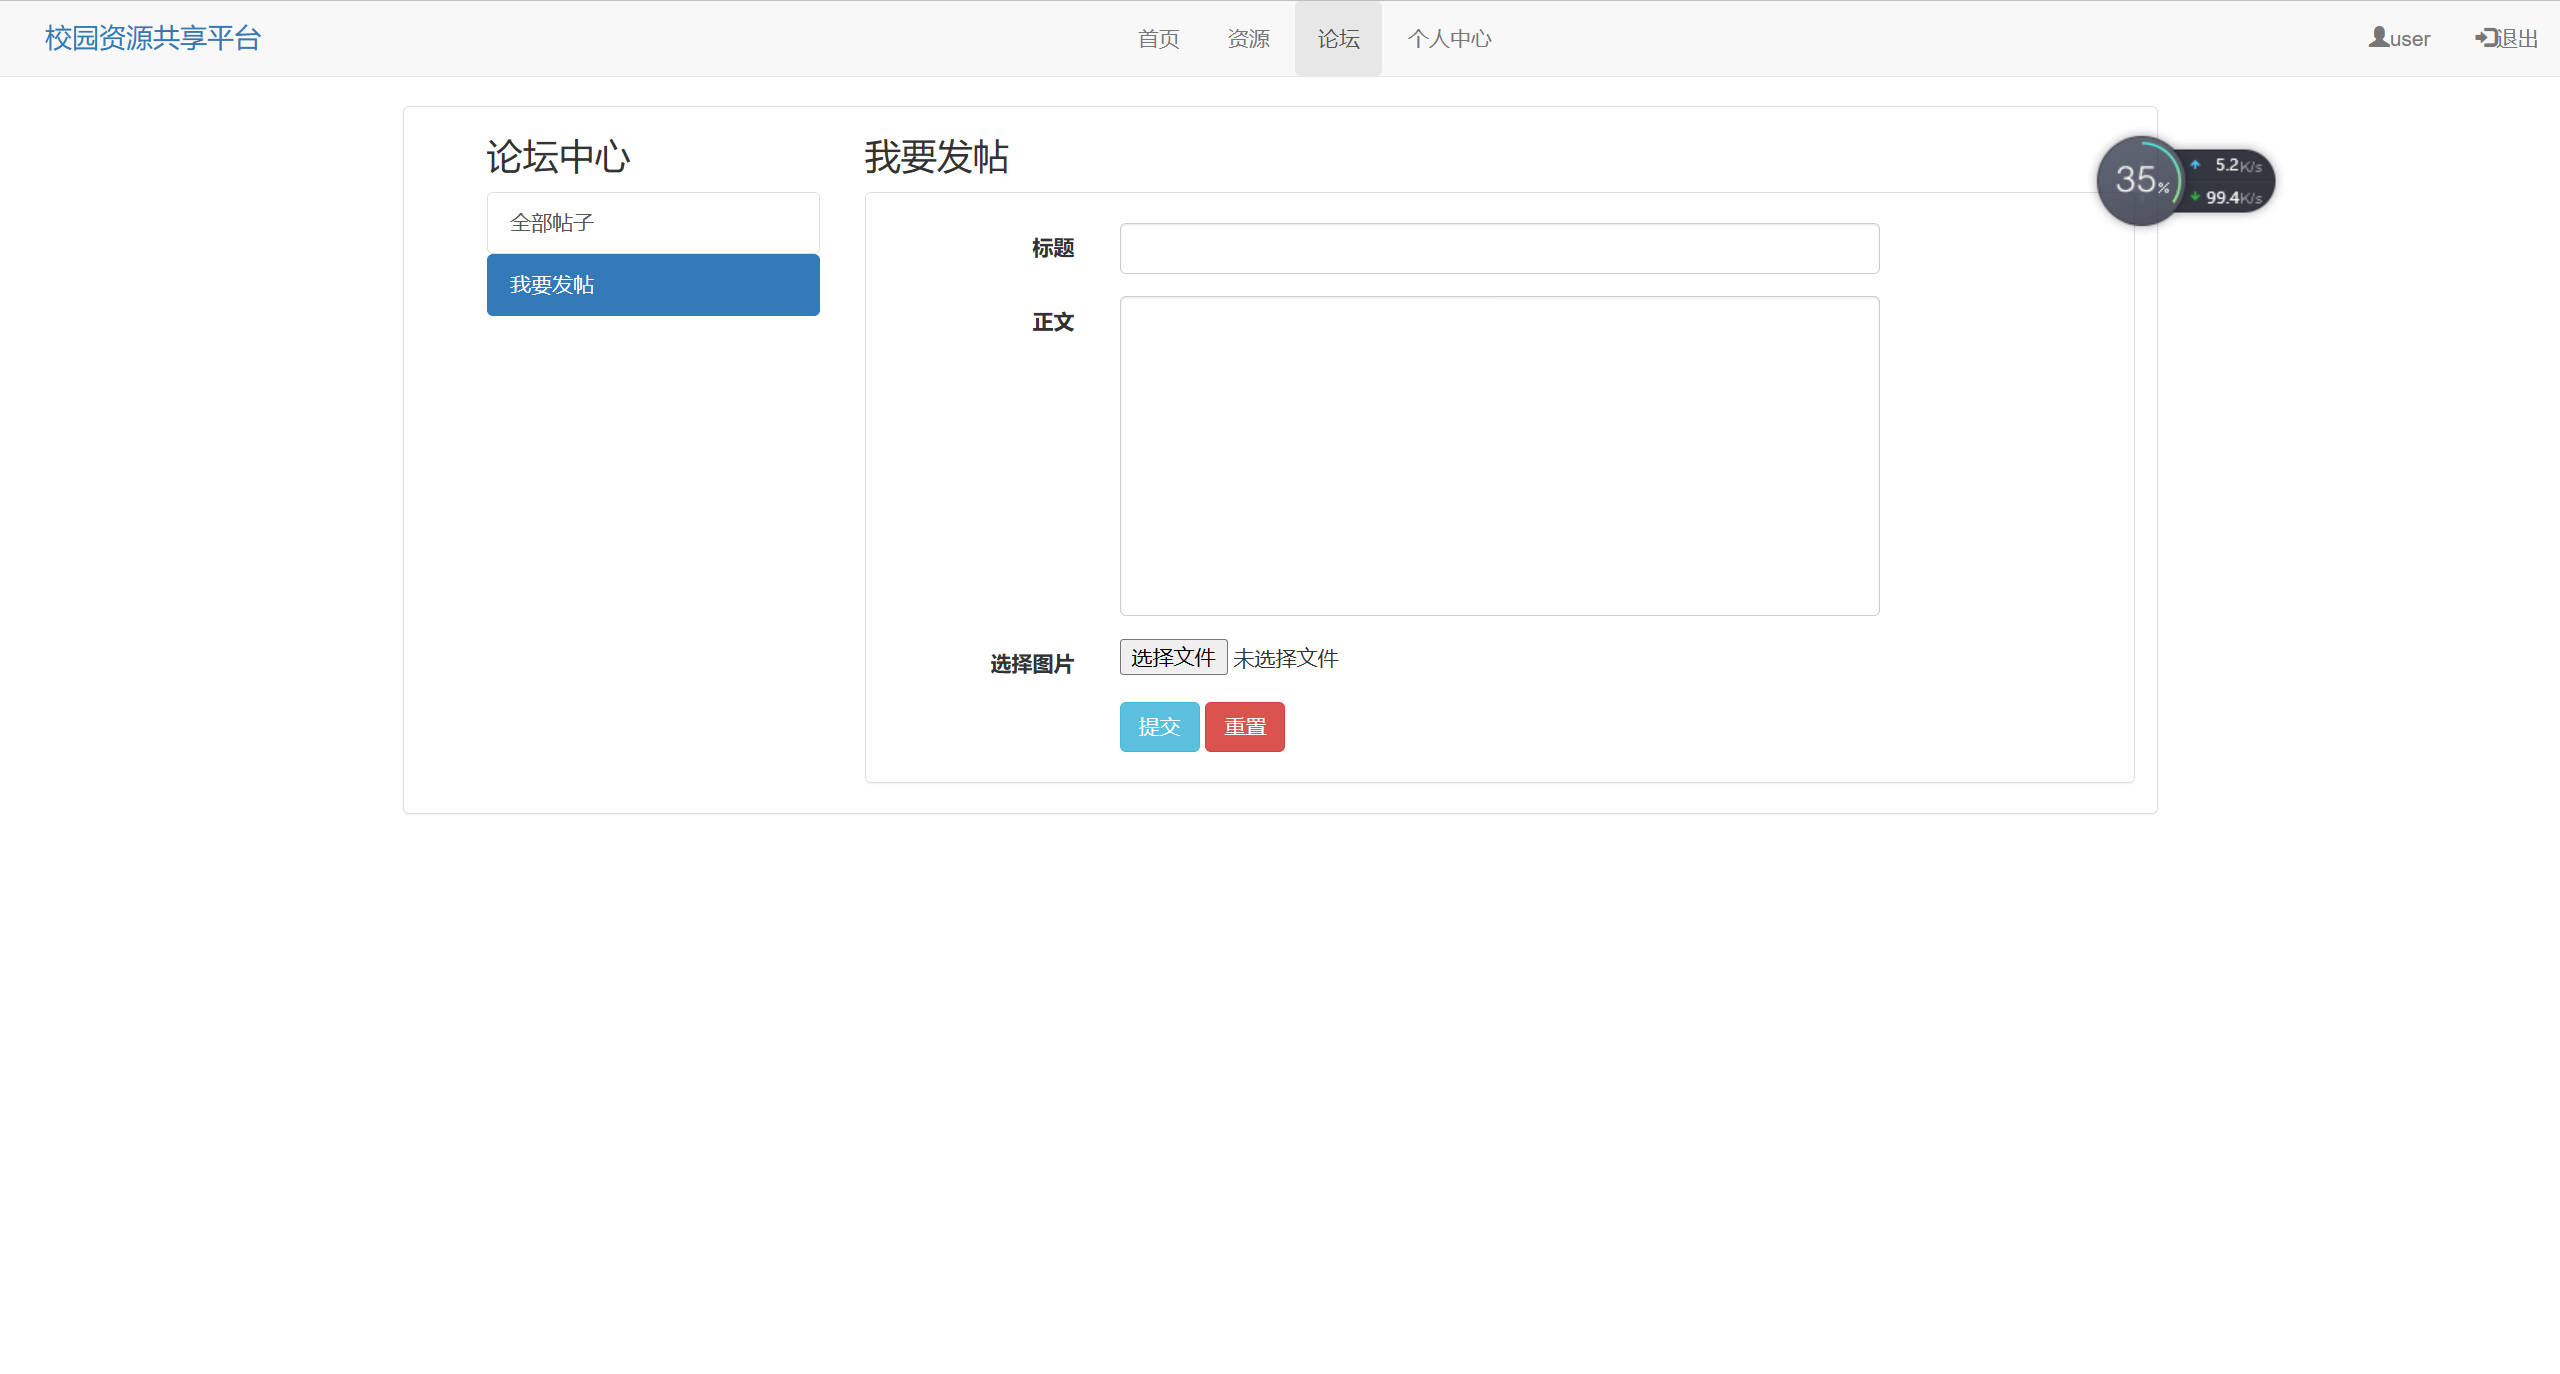Click the 未选择文件 status text
Viewport: 2560px width, 1374px height.
(x=1286, y=658)
